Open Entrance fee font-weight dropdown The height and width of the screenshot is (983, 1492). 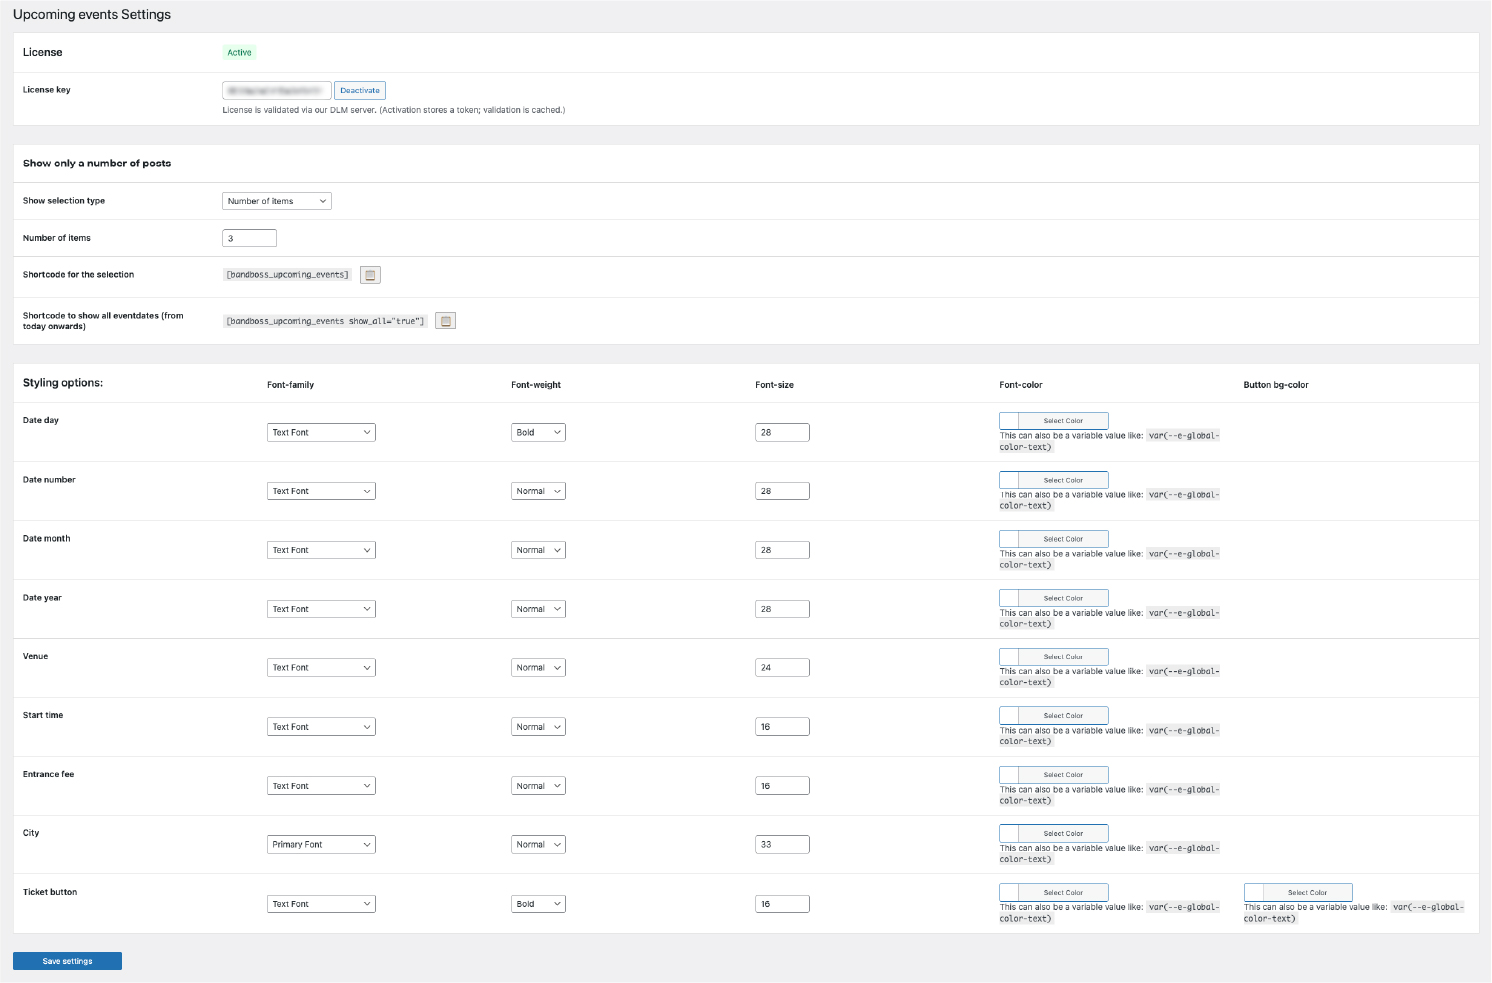538,786
